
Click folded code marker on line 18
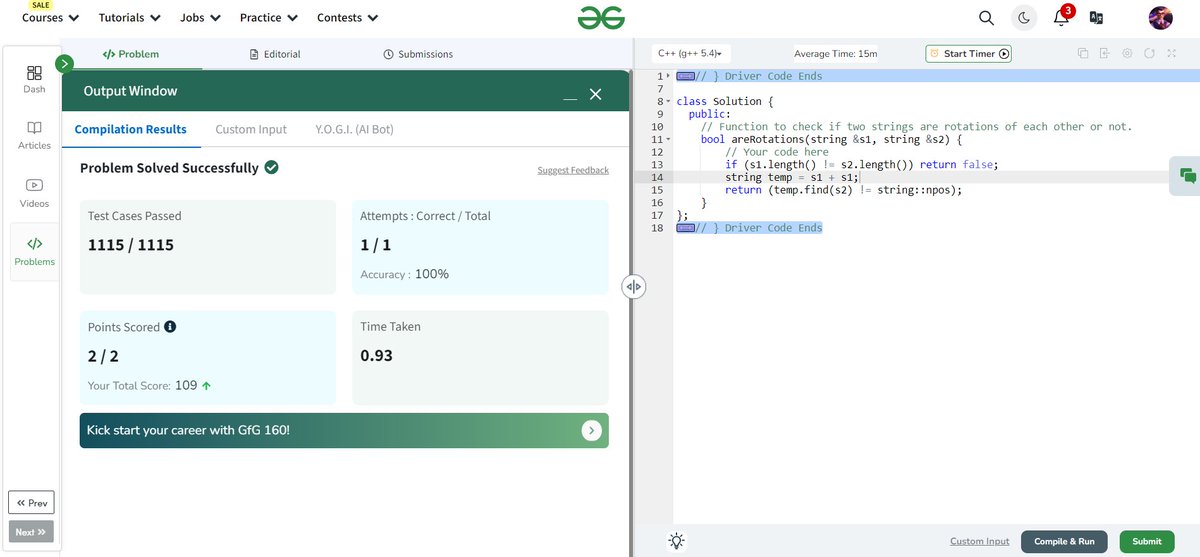[685, 228]
